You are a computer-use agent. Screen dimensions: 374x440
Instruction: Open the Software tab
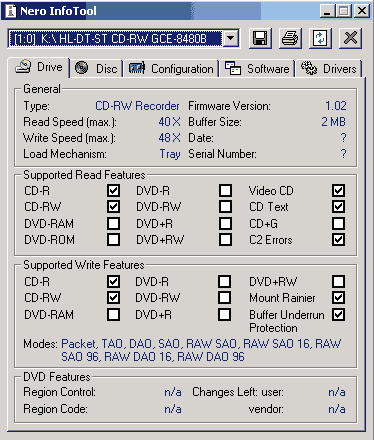[257, 69]
